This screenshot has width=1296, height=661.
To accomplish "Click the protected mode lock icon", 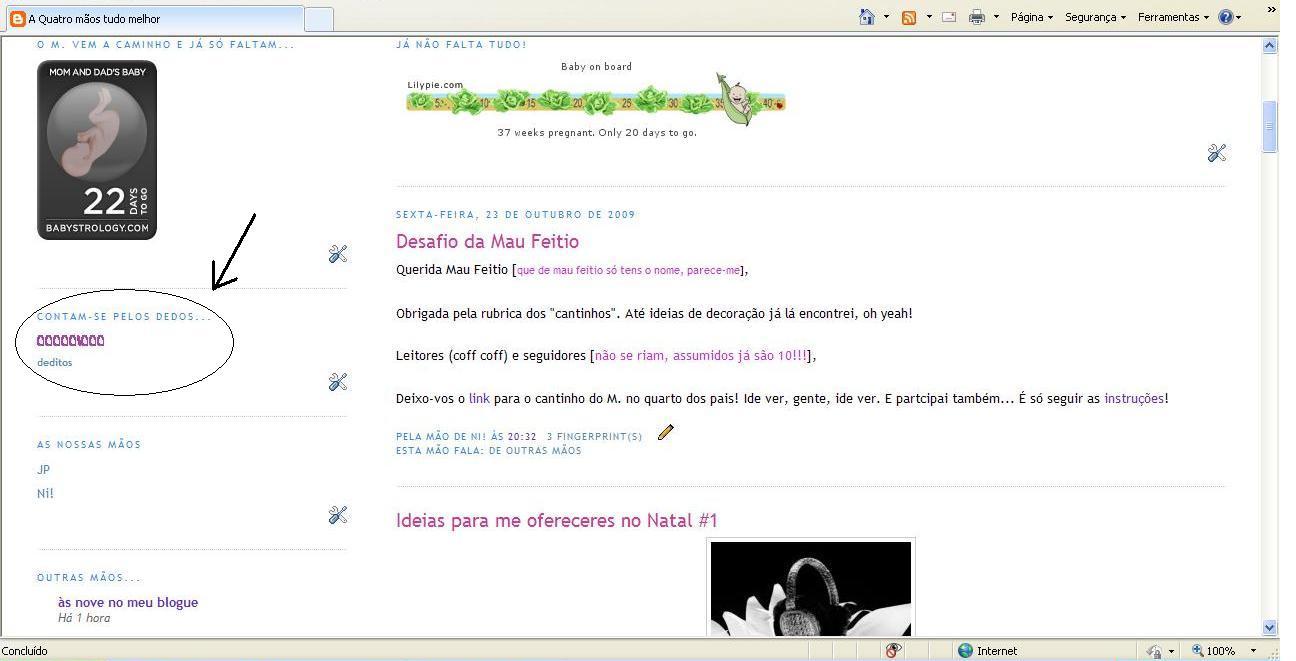I will pos(1154,651).
